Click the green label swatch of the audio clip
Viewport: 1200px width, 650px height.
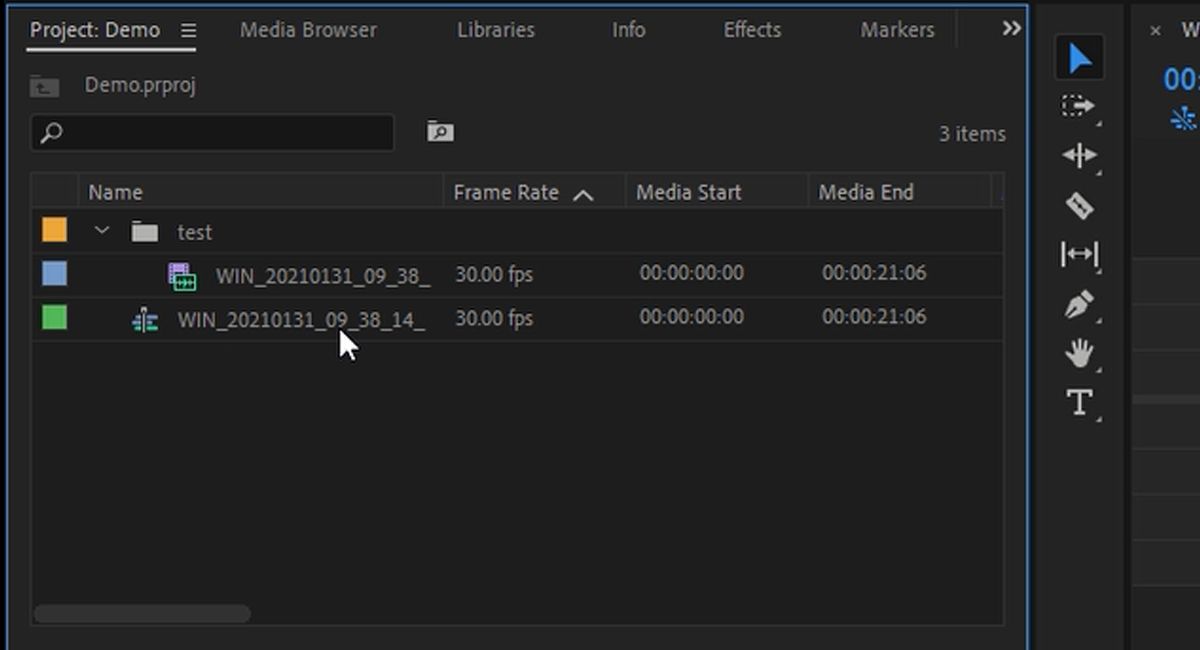pyautogui.click(x=55, y=318)
